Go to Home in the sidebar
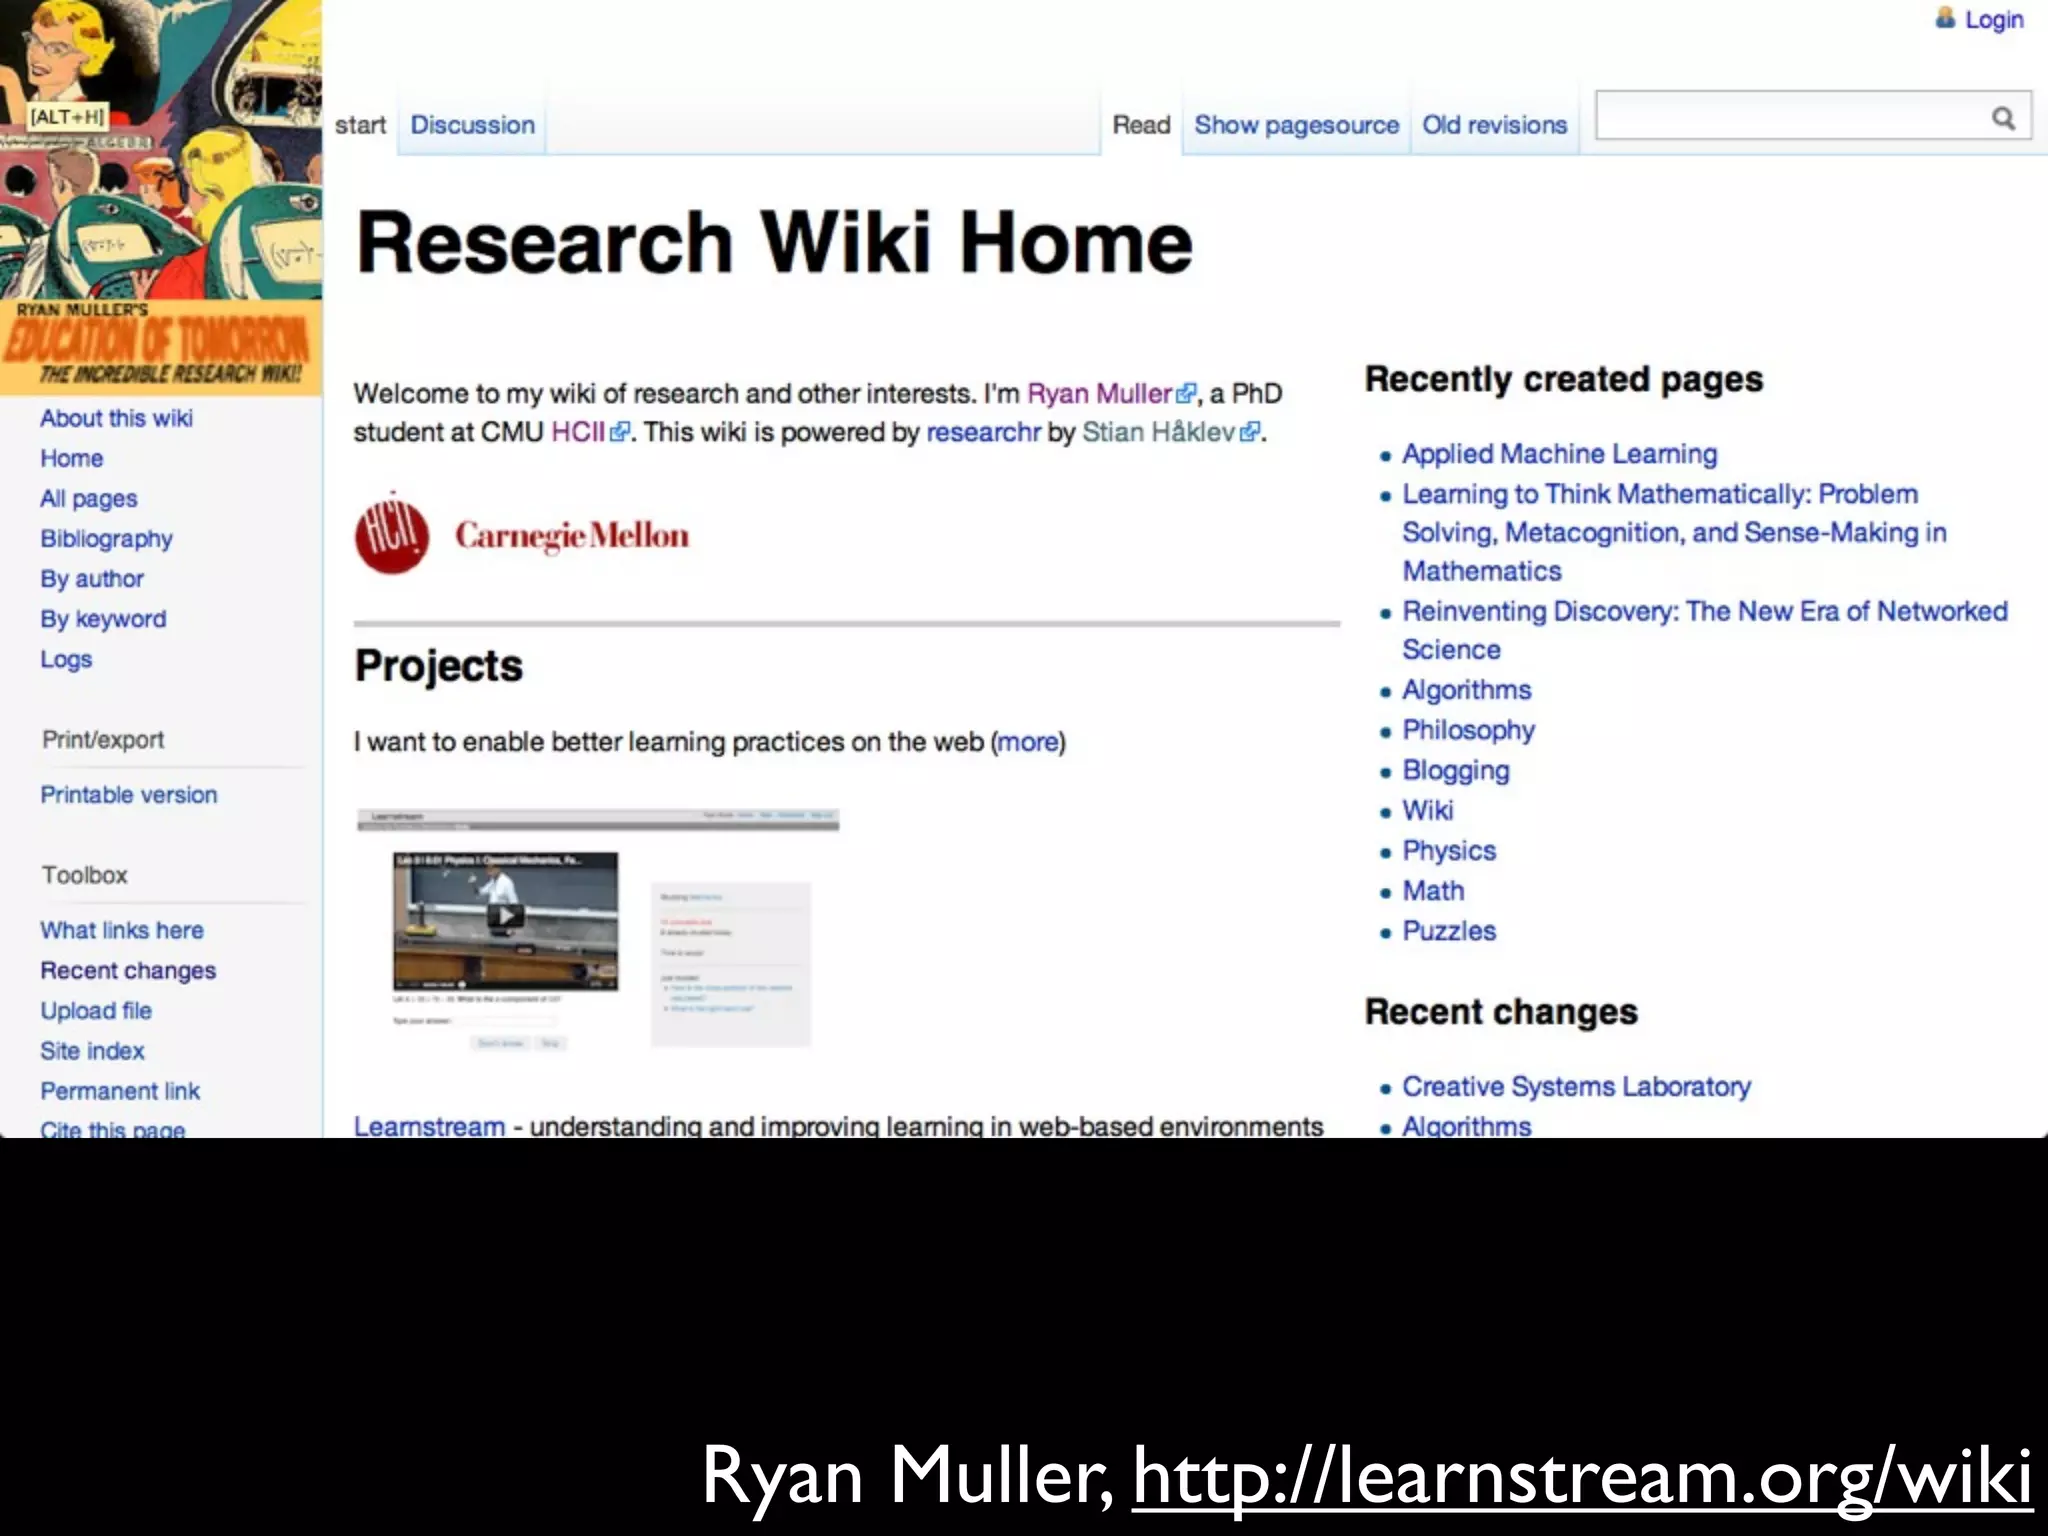The height and width of the screenshot is (1536, 2048). tap(71, 458)
